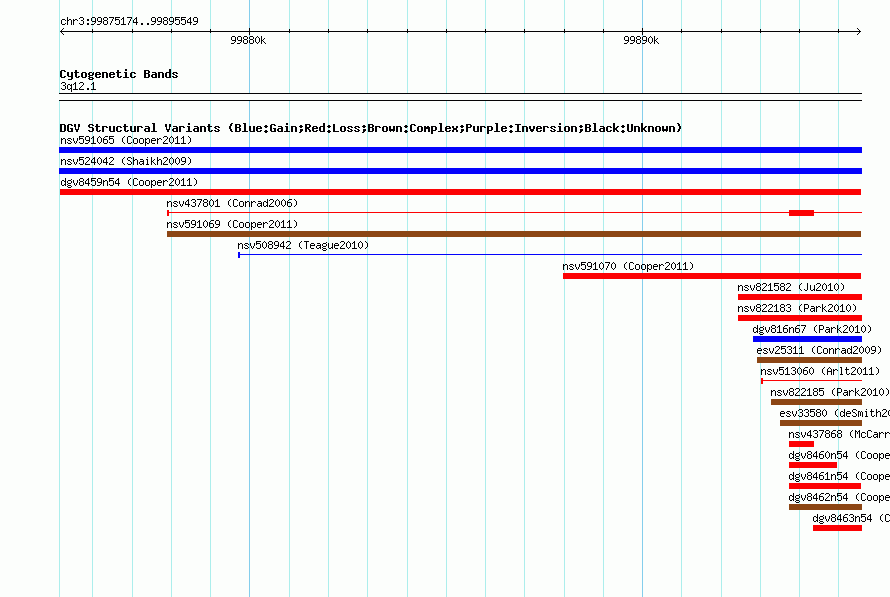This screenshot has width=890, height=597.
Task: Open the esv25311 (Conrad2009) label
Action: tap(820, 350)
